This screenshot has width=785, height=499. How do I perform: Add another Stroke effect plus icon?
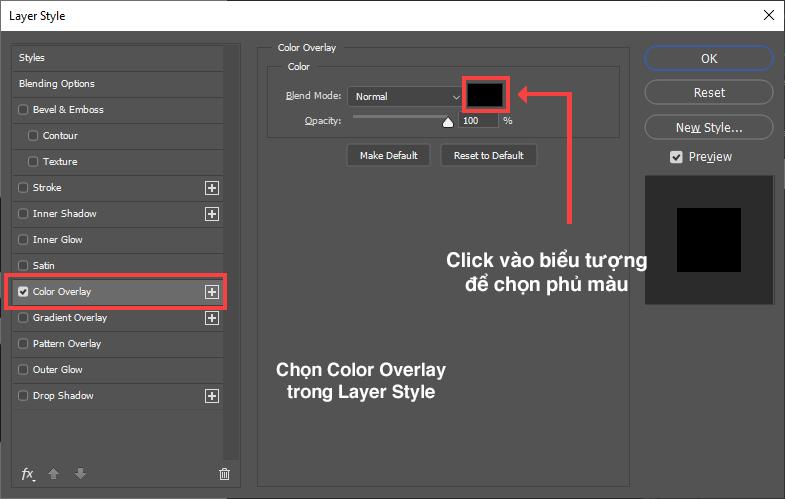[x=212, y=188]
